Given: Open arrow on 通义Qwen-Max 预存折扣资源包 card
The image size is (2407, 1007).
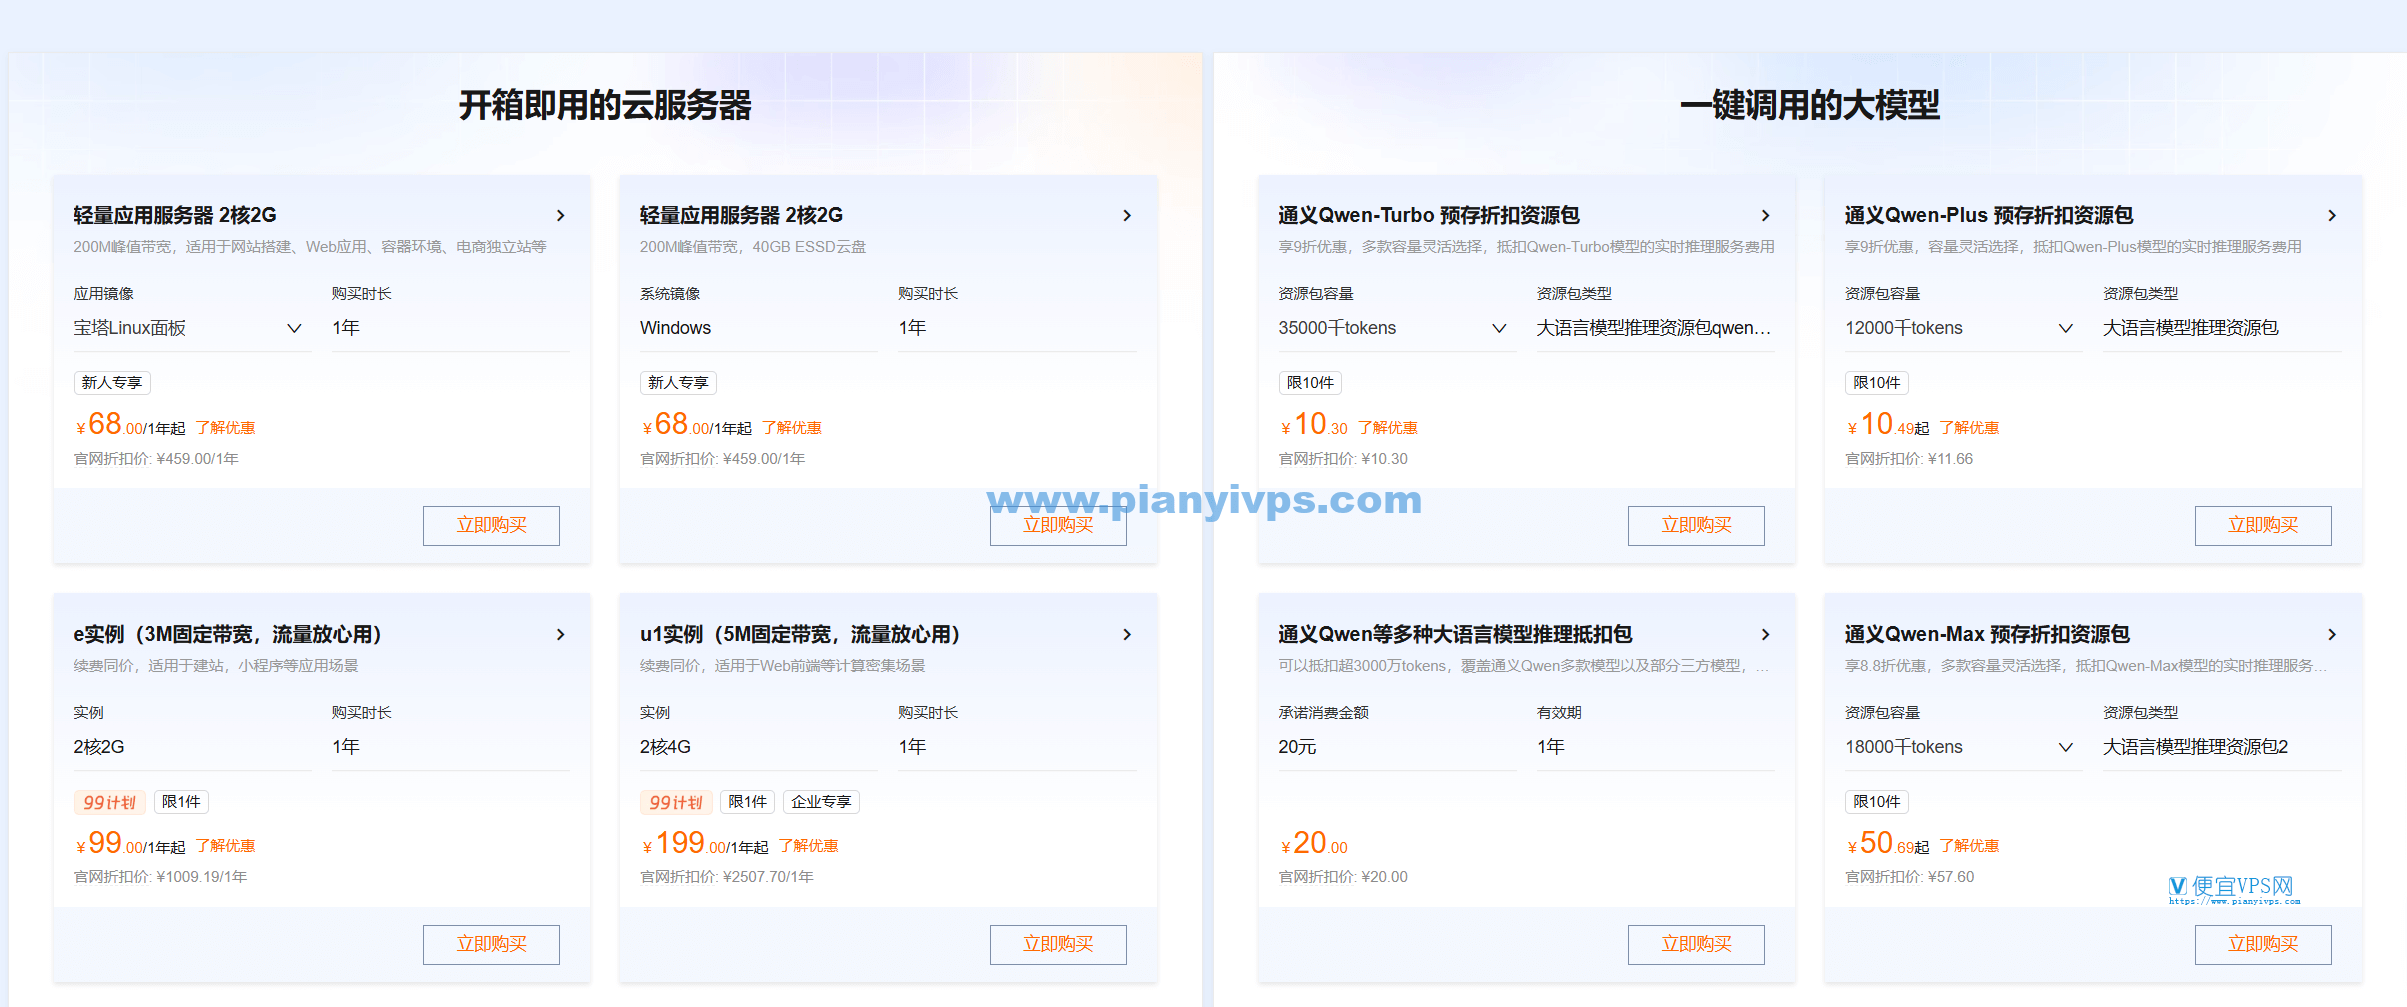Looking at the screenshot, I should tap(2332, 634).
